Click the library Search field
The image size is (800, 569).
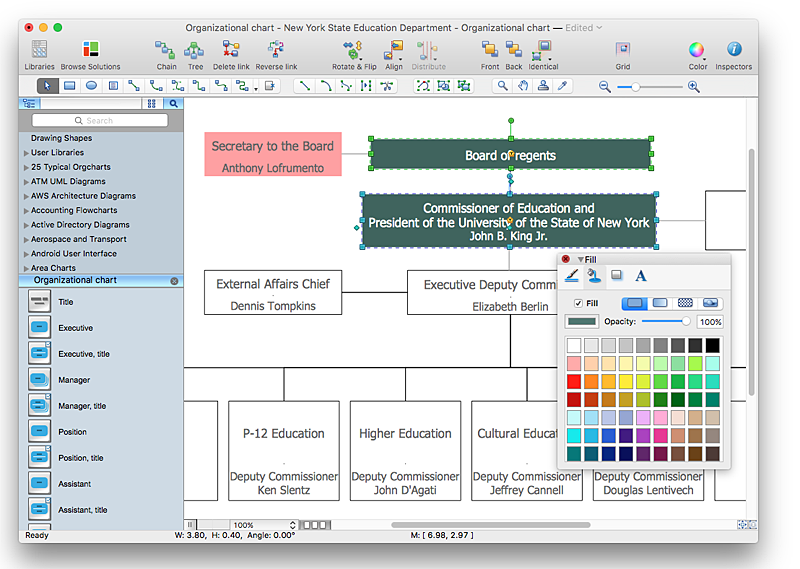point(99,120)
